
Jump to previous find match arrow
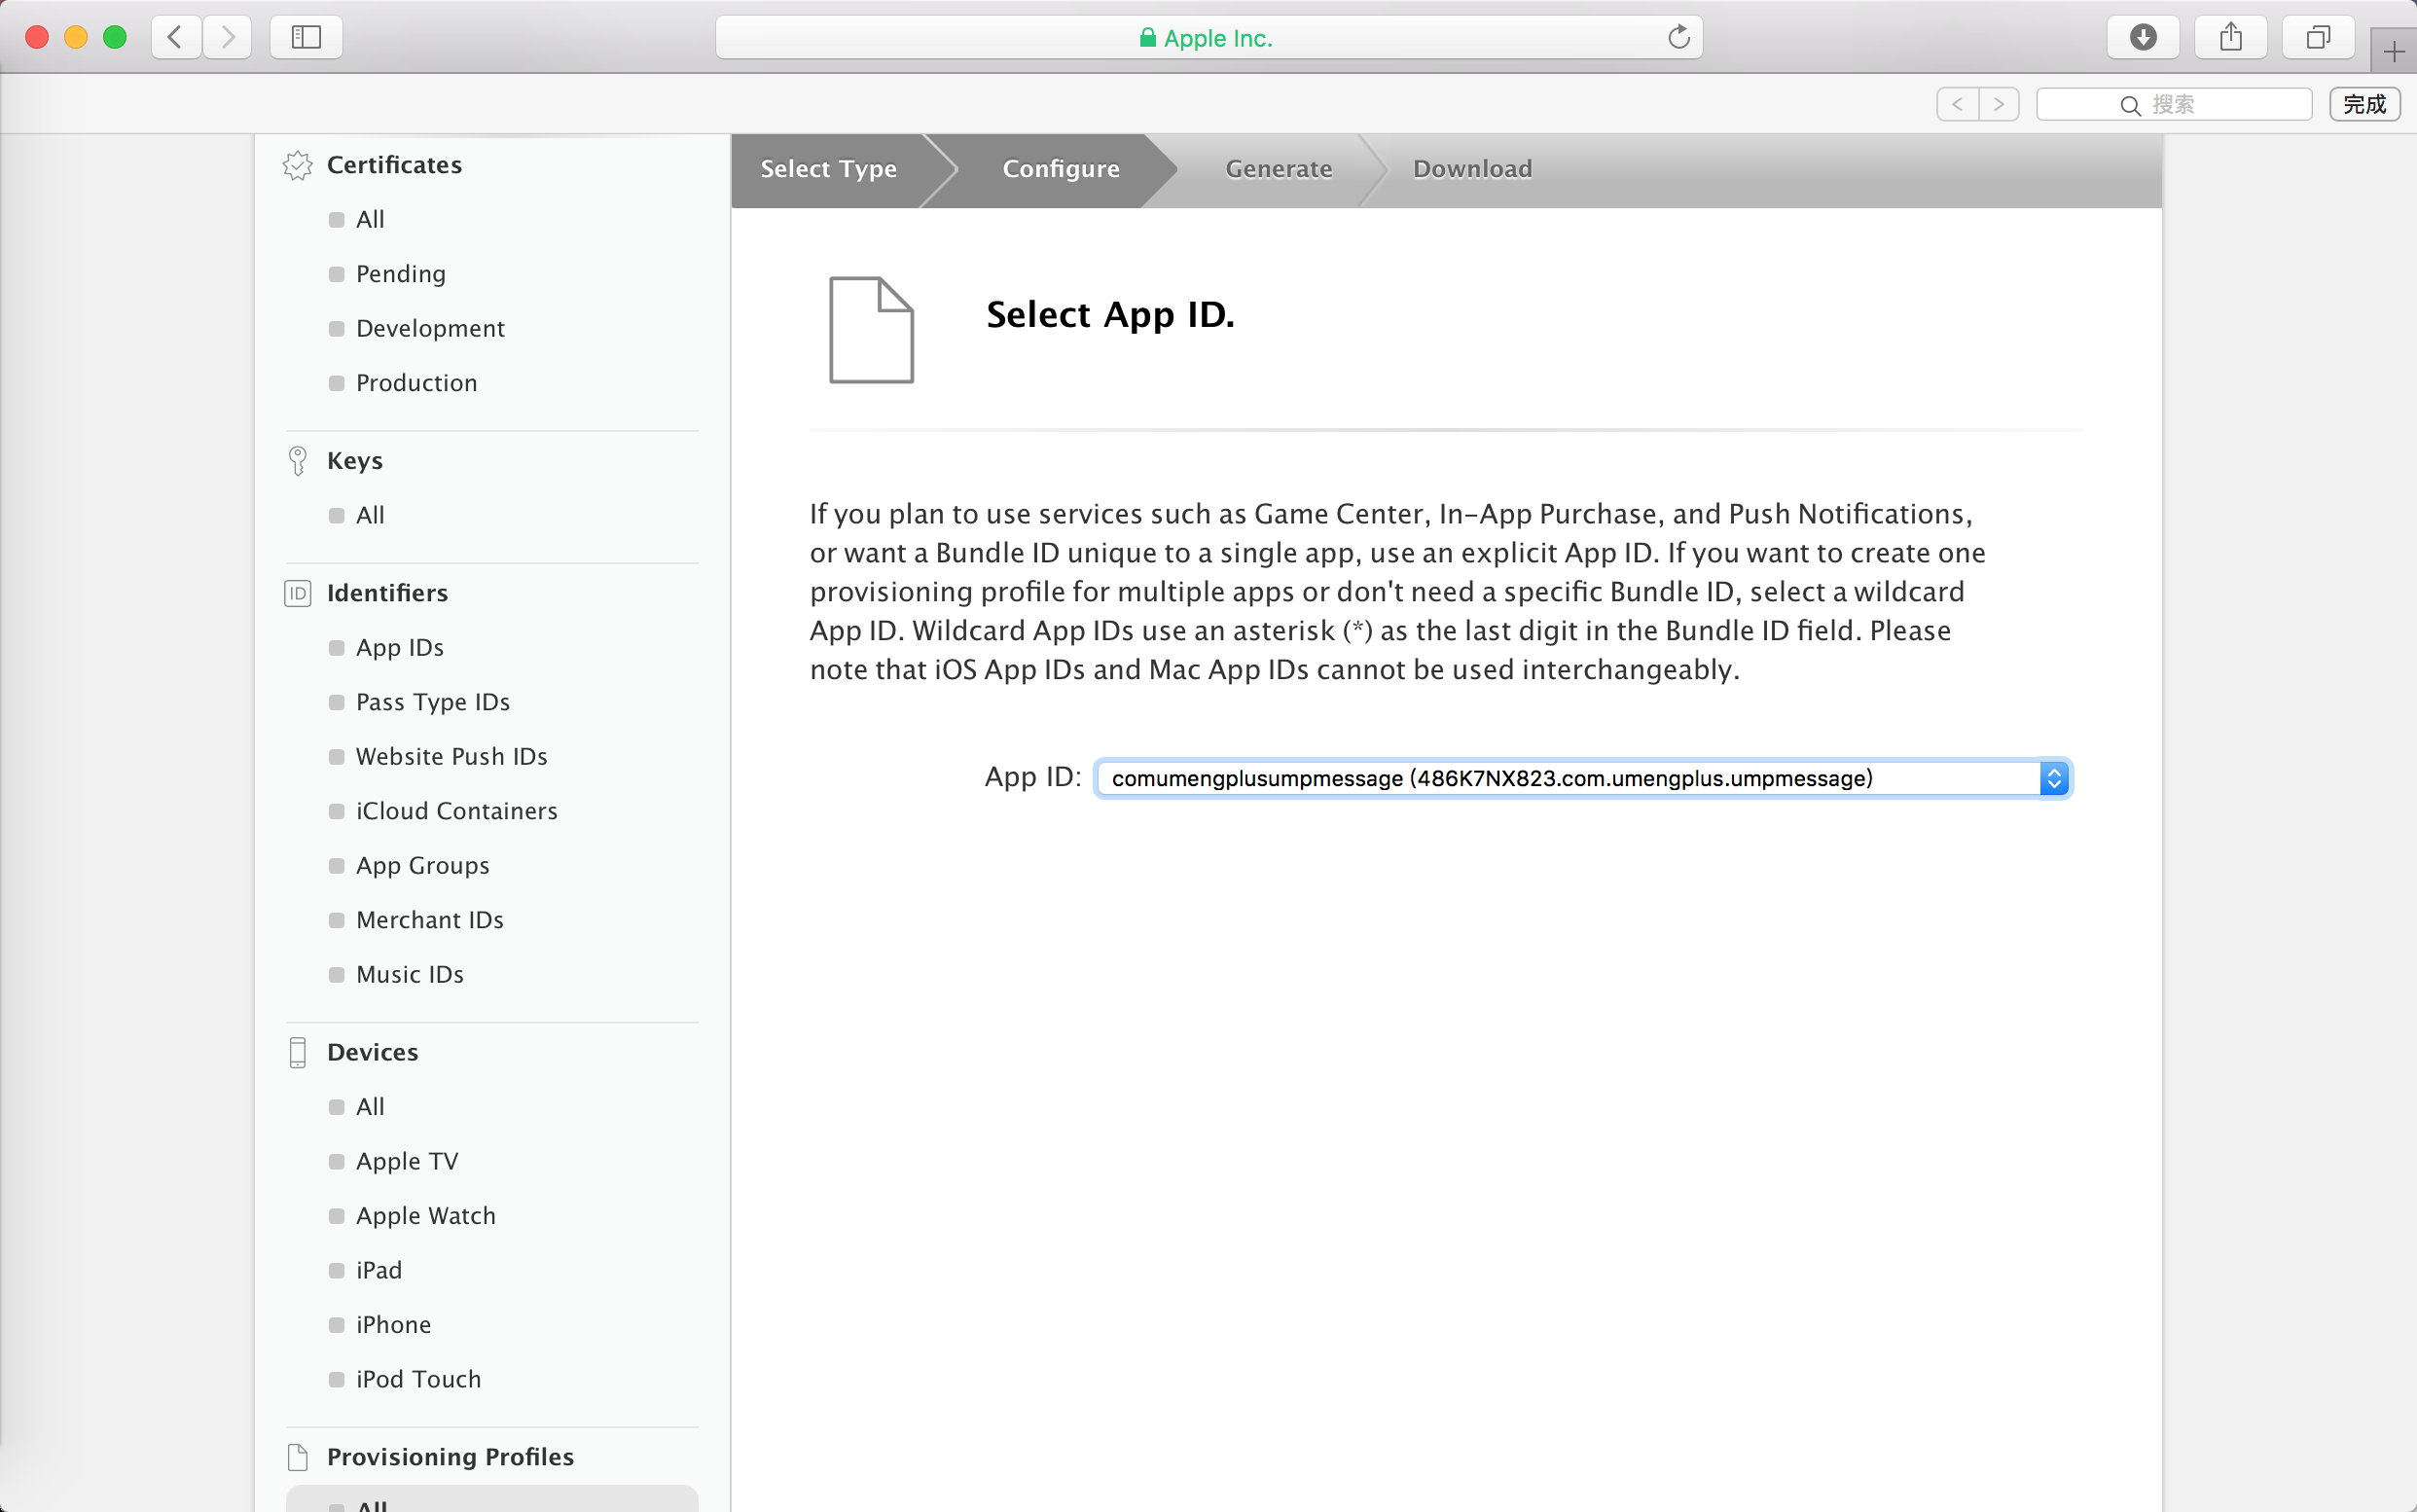point(1957,104)
